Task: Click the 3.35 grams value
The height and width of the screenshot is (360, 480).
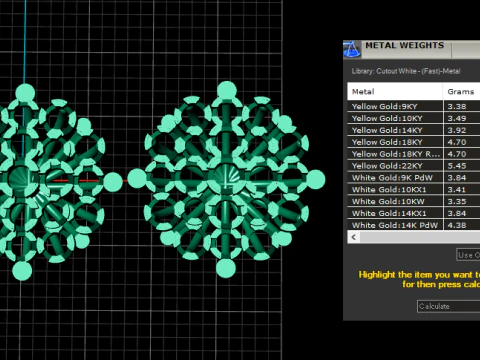Action: pyautogui.click(x=457, y=201)
